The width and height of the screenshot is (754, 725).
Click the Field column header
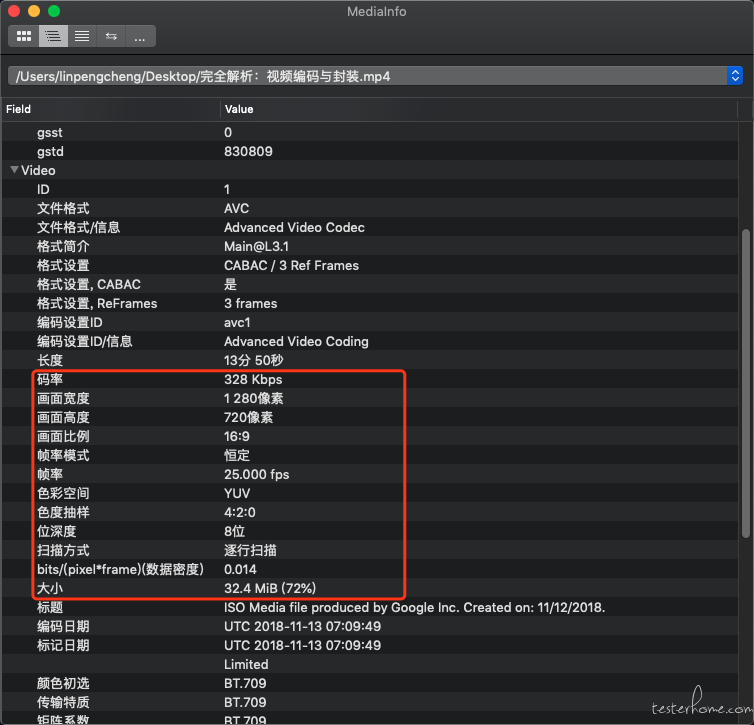click(18, 109)
